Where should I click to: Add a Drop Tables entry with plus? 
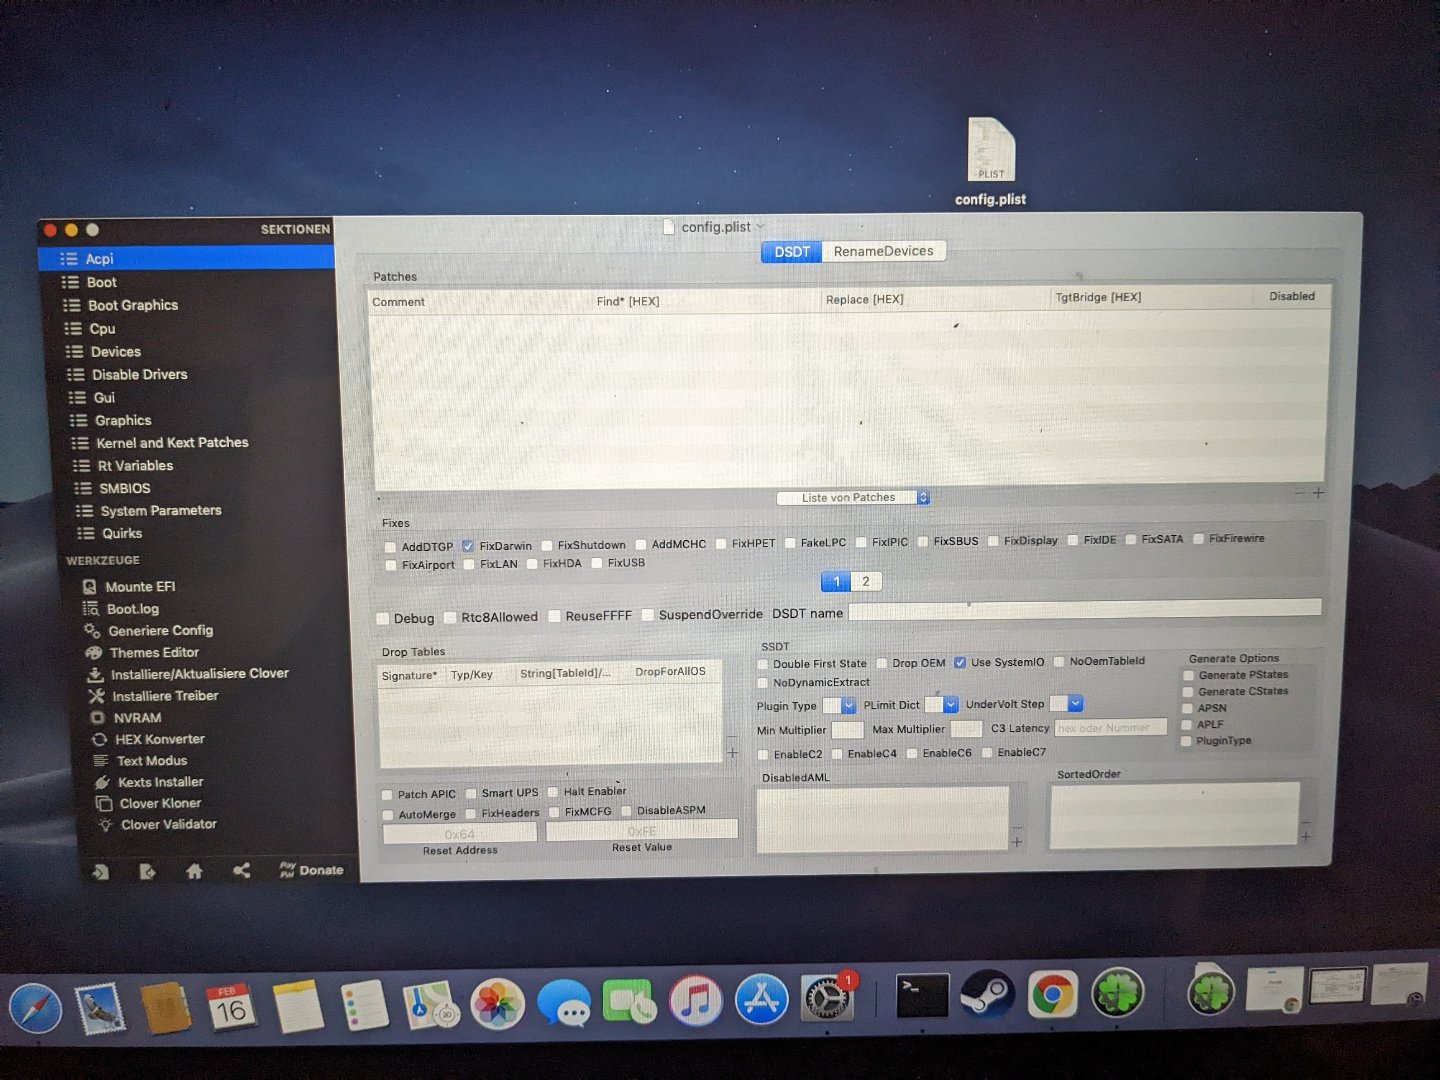pos(732,752)
